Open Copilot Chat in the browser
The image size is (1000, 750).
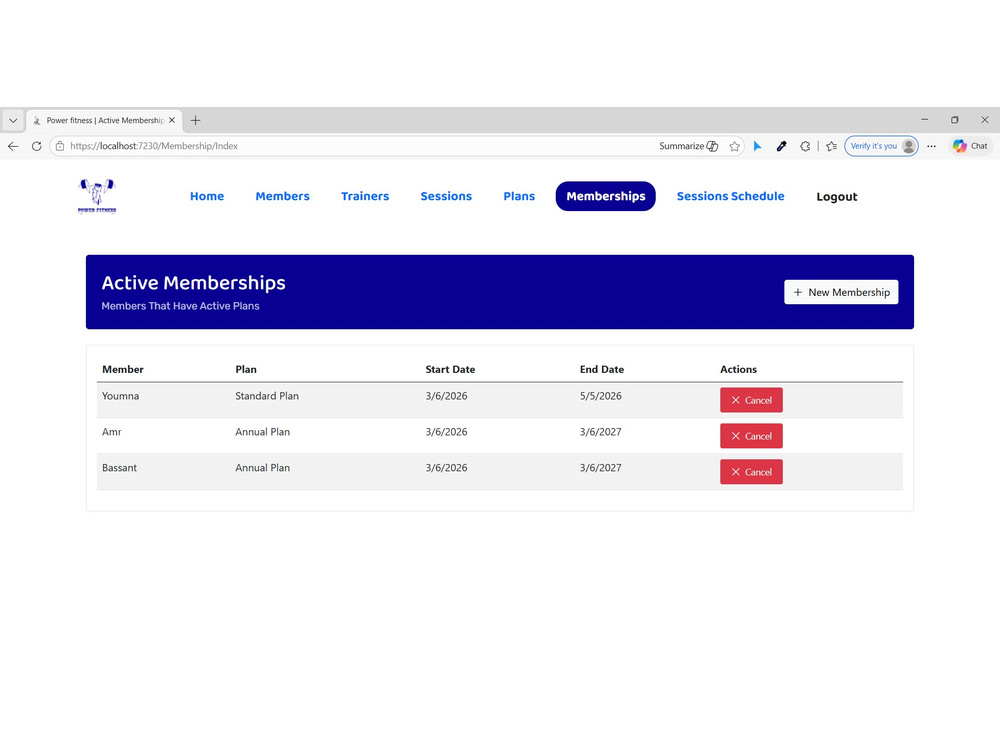pyautogui.click(x=970, y=146)
